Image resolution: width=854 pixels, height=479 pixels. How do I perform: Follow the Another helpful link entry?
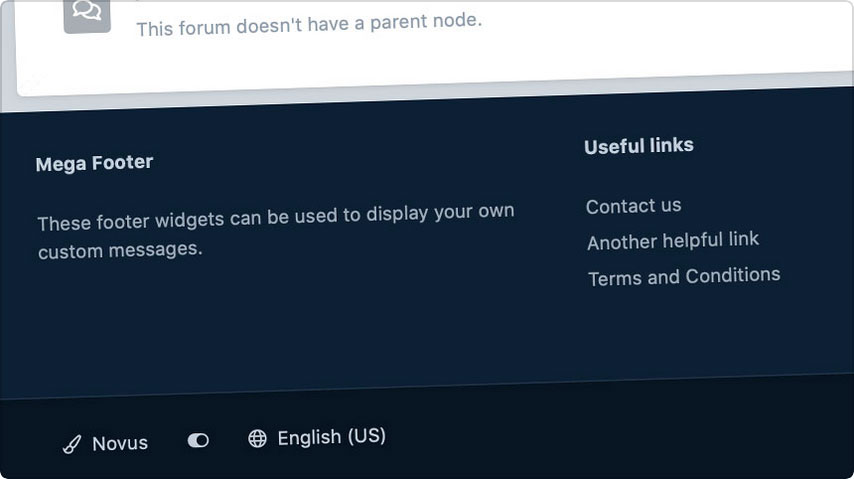point(672,241)
